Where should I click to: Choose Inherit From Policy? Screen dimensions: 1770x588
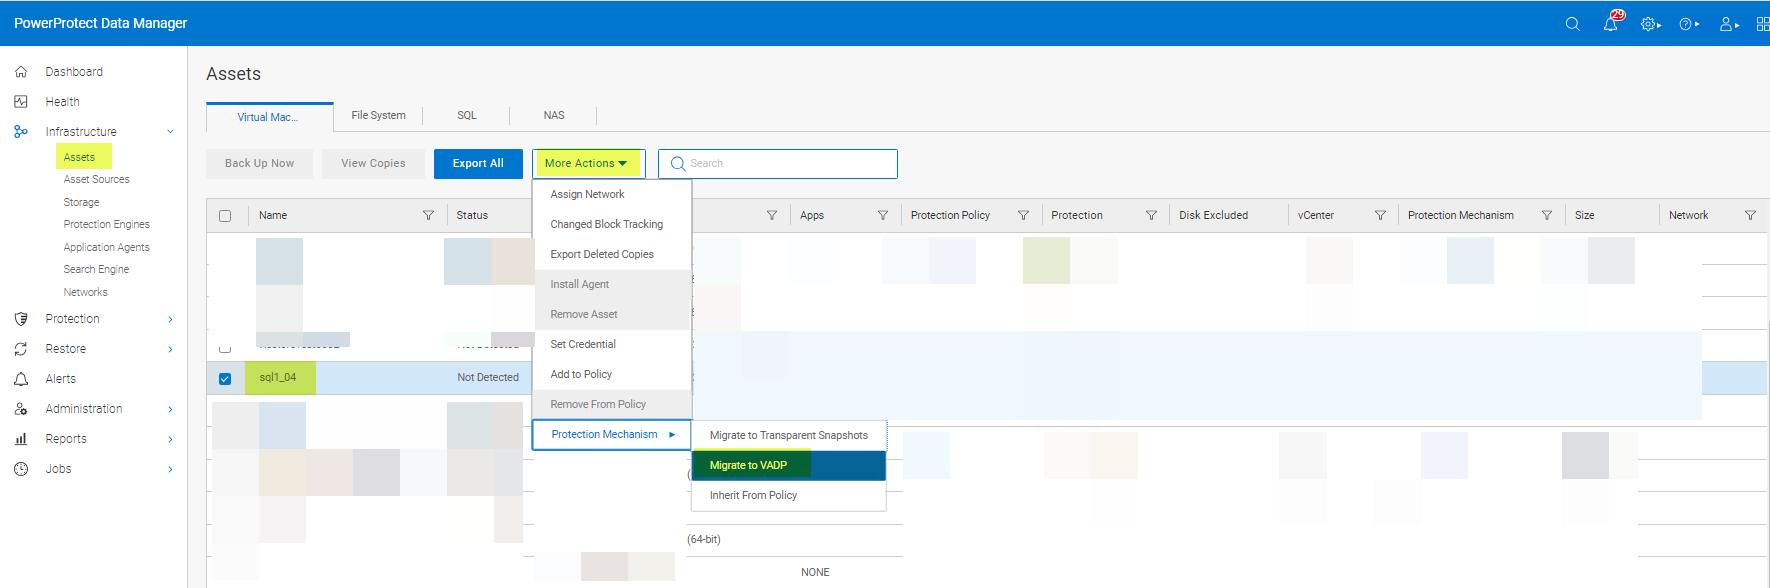pyautogui.click(x=788, y=495)
